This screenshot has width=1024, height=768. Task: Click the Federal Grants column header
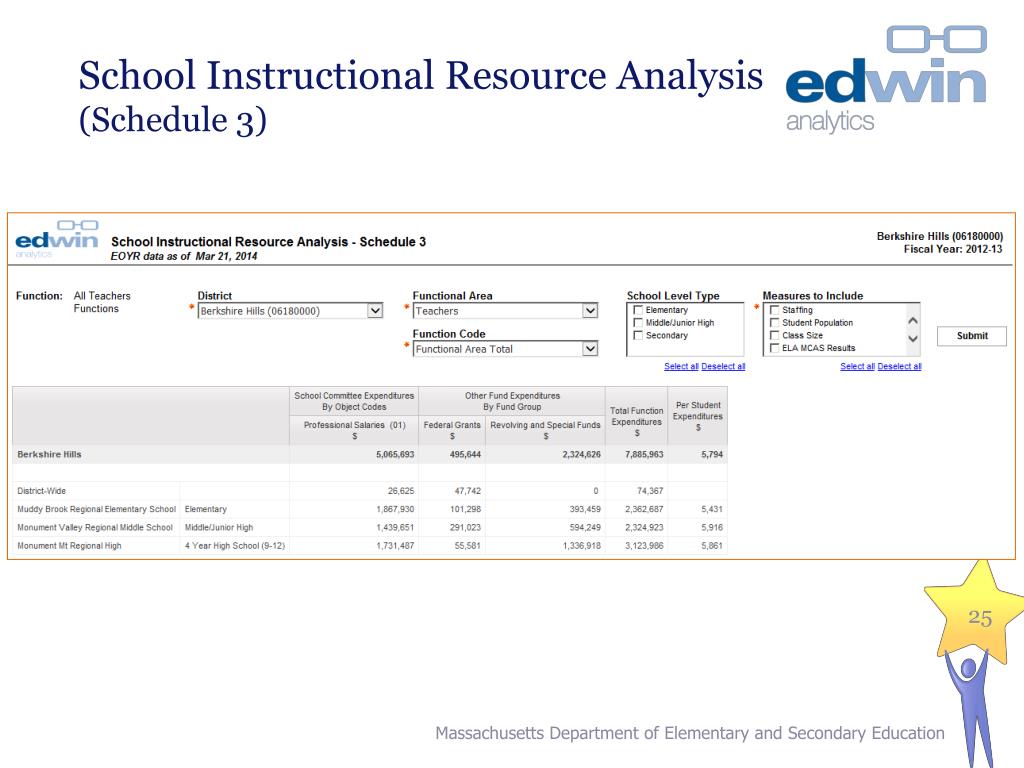[x=452, y=430]
